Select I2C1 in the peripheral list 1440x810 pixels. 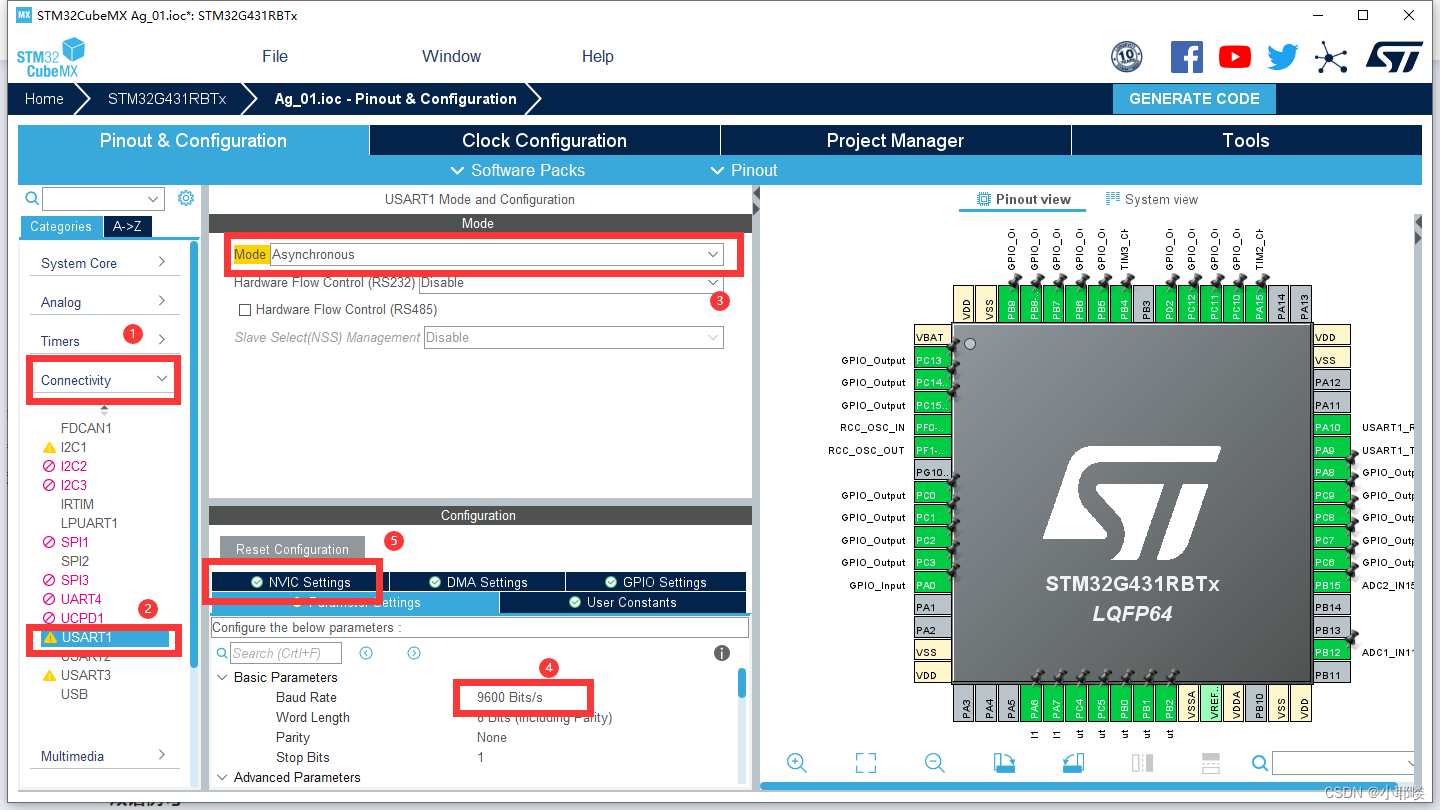pos(73,447)
